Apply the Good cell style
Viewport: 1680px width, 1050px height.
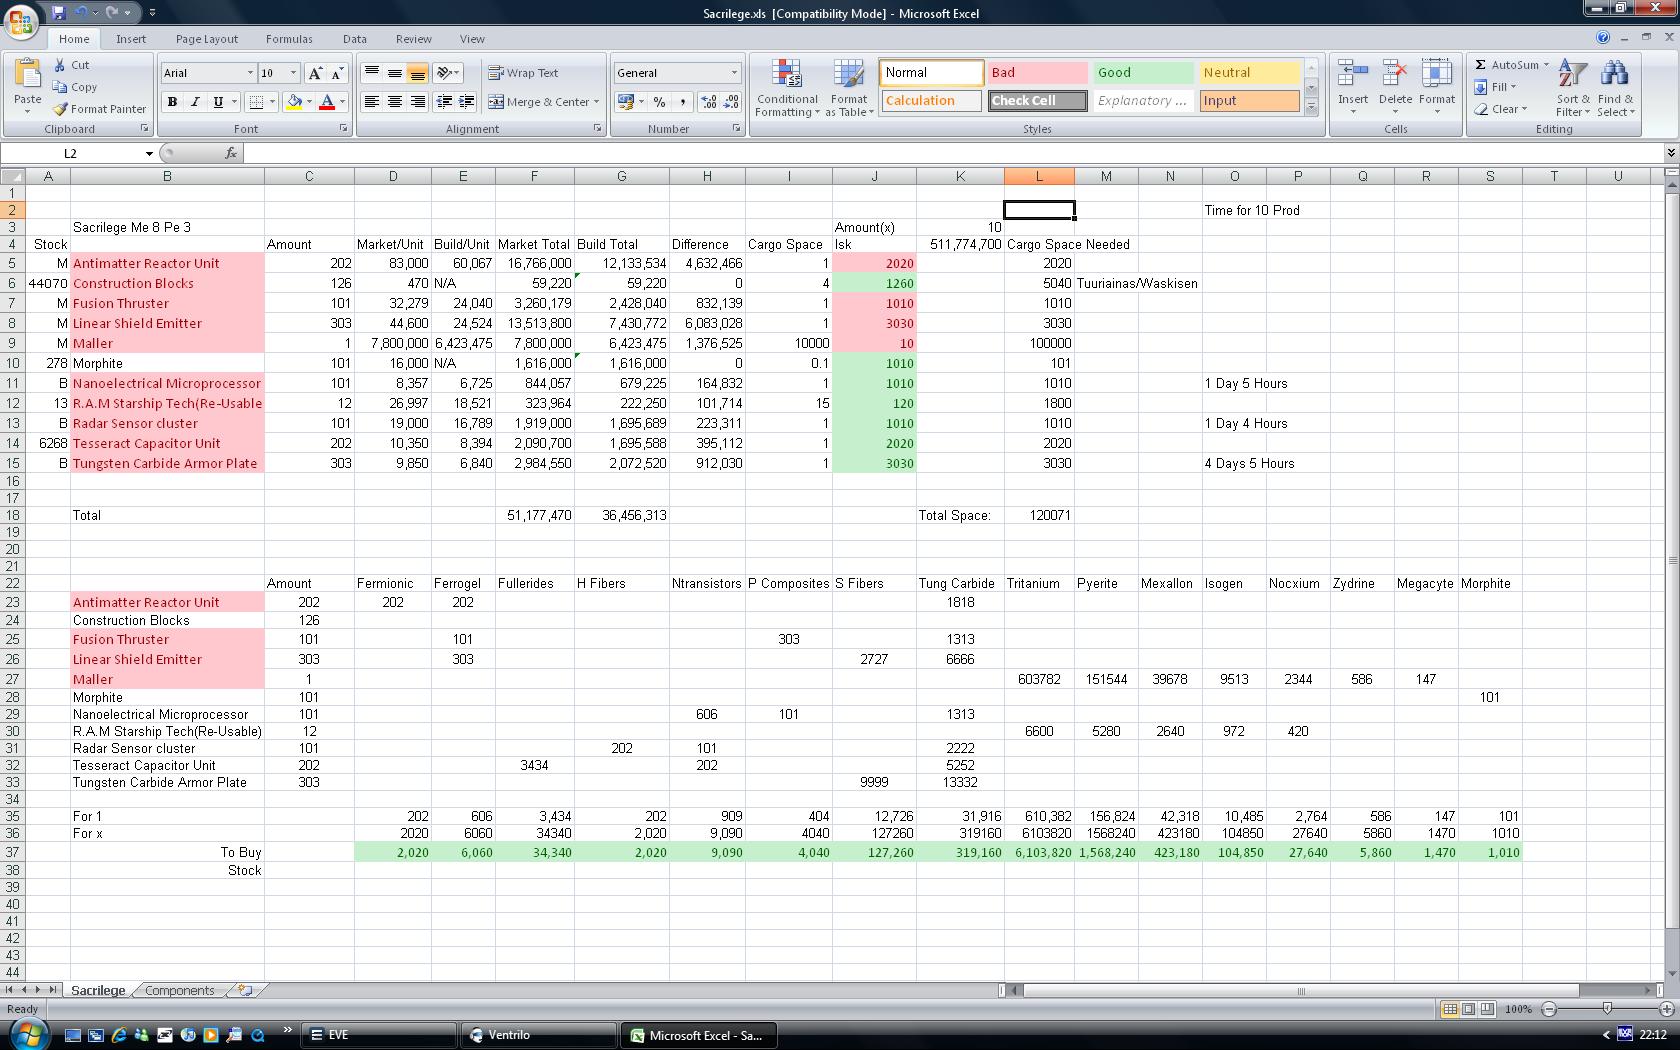coord(1143,73)
